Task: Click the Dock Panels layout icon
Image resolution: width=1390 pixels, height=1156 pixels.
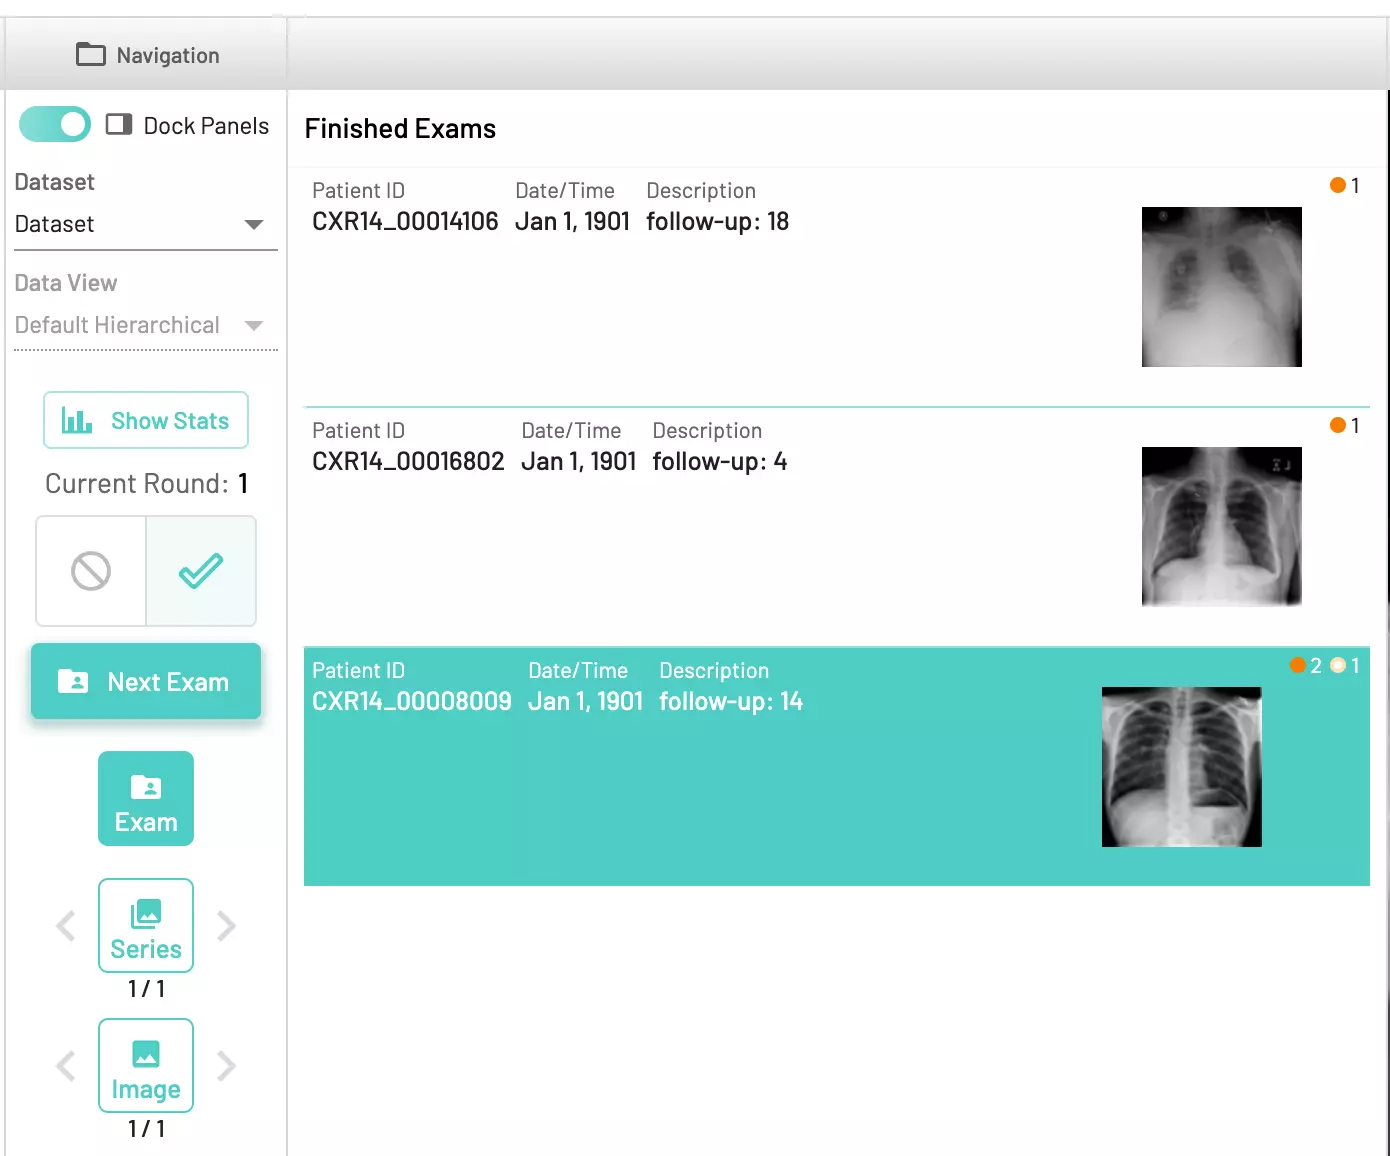Action: pyautogui.click(x=119, y=125)
